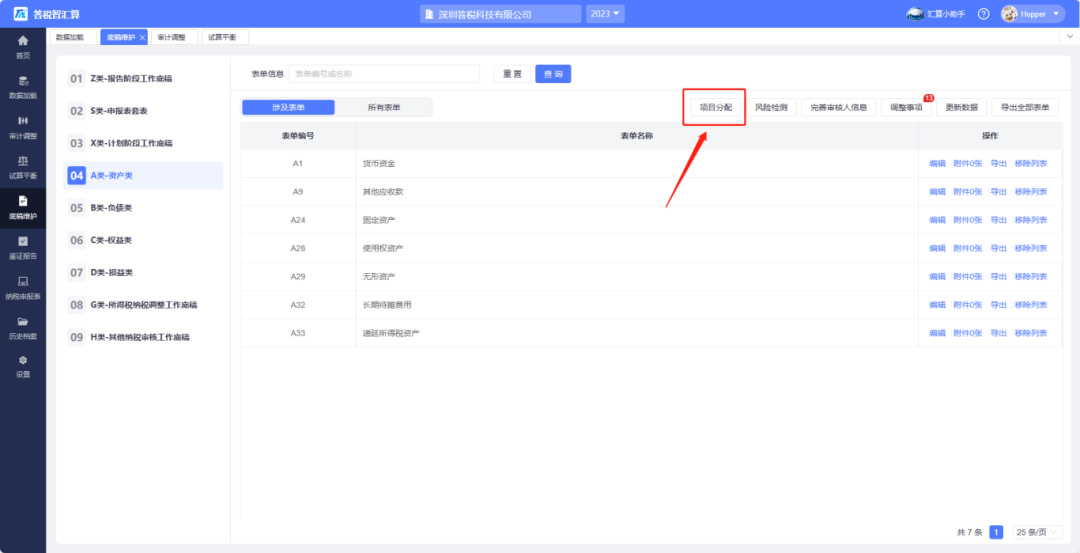The width and height of the screenshot is (1080, 553).
Task: Select 03 X类-计划阶段工作底稿 category
Action: pyautogui.click(x=143, y=143)
